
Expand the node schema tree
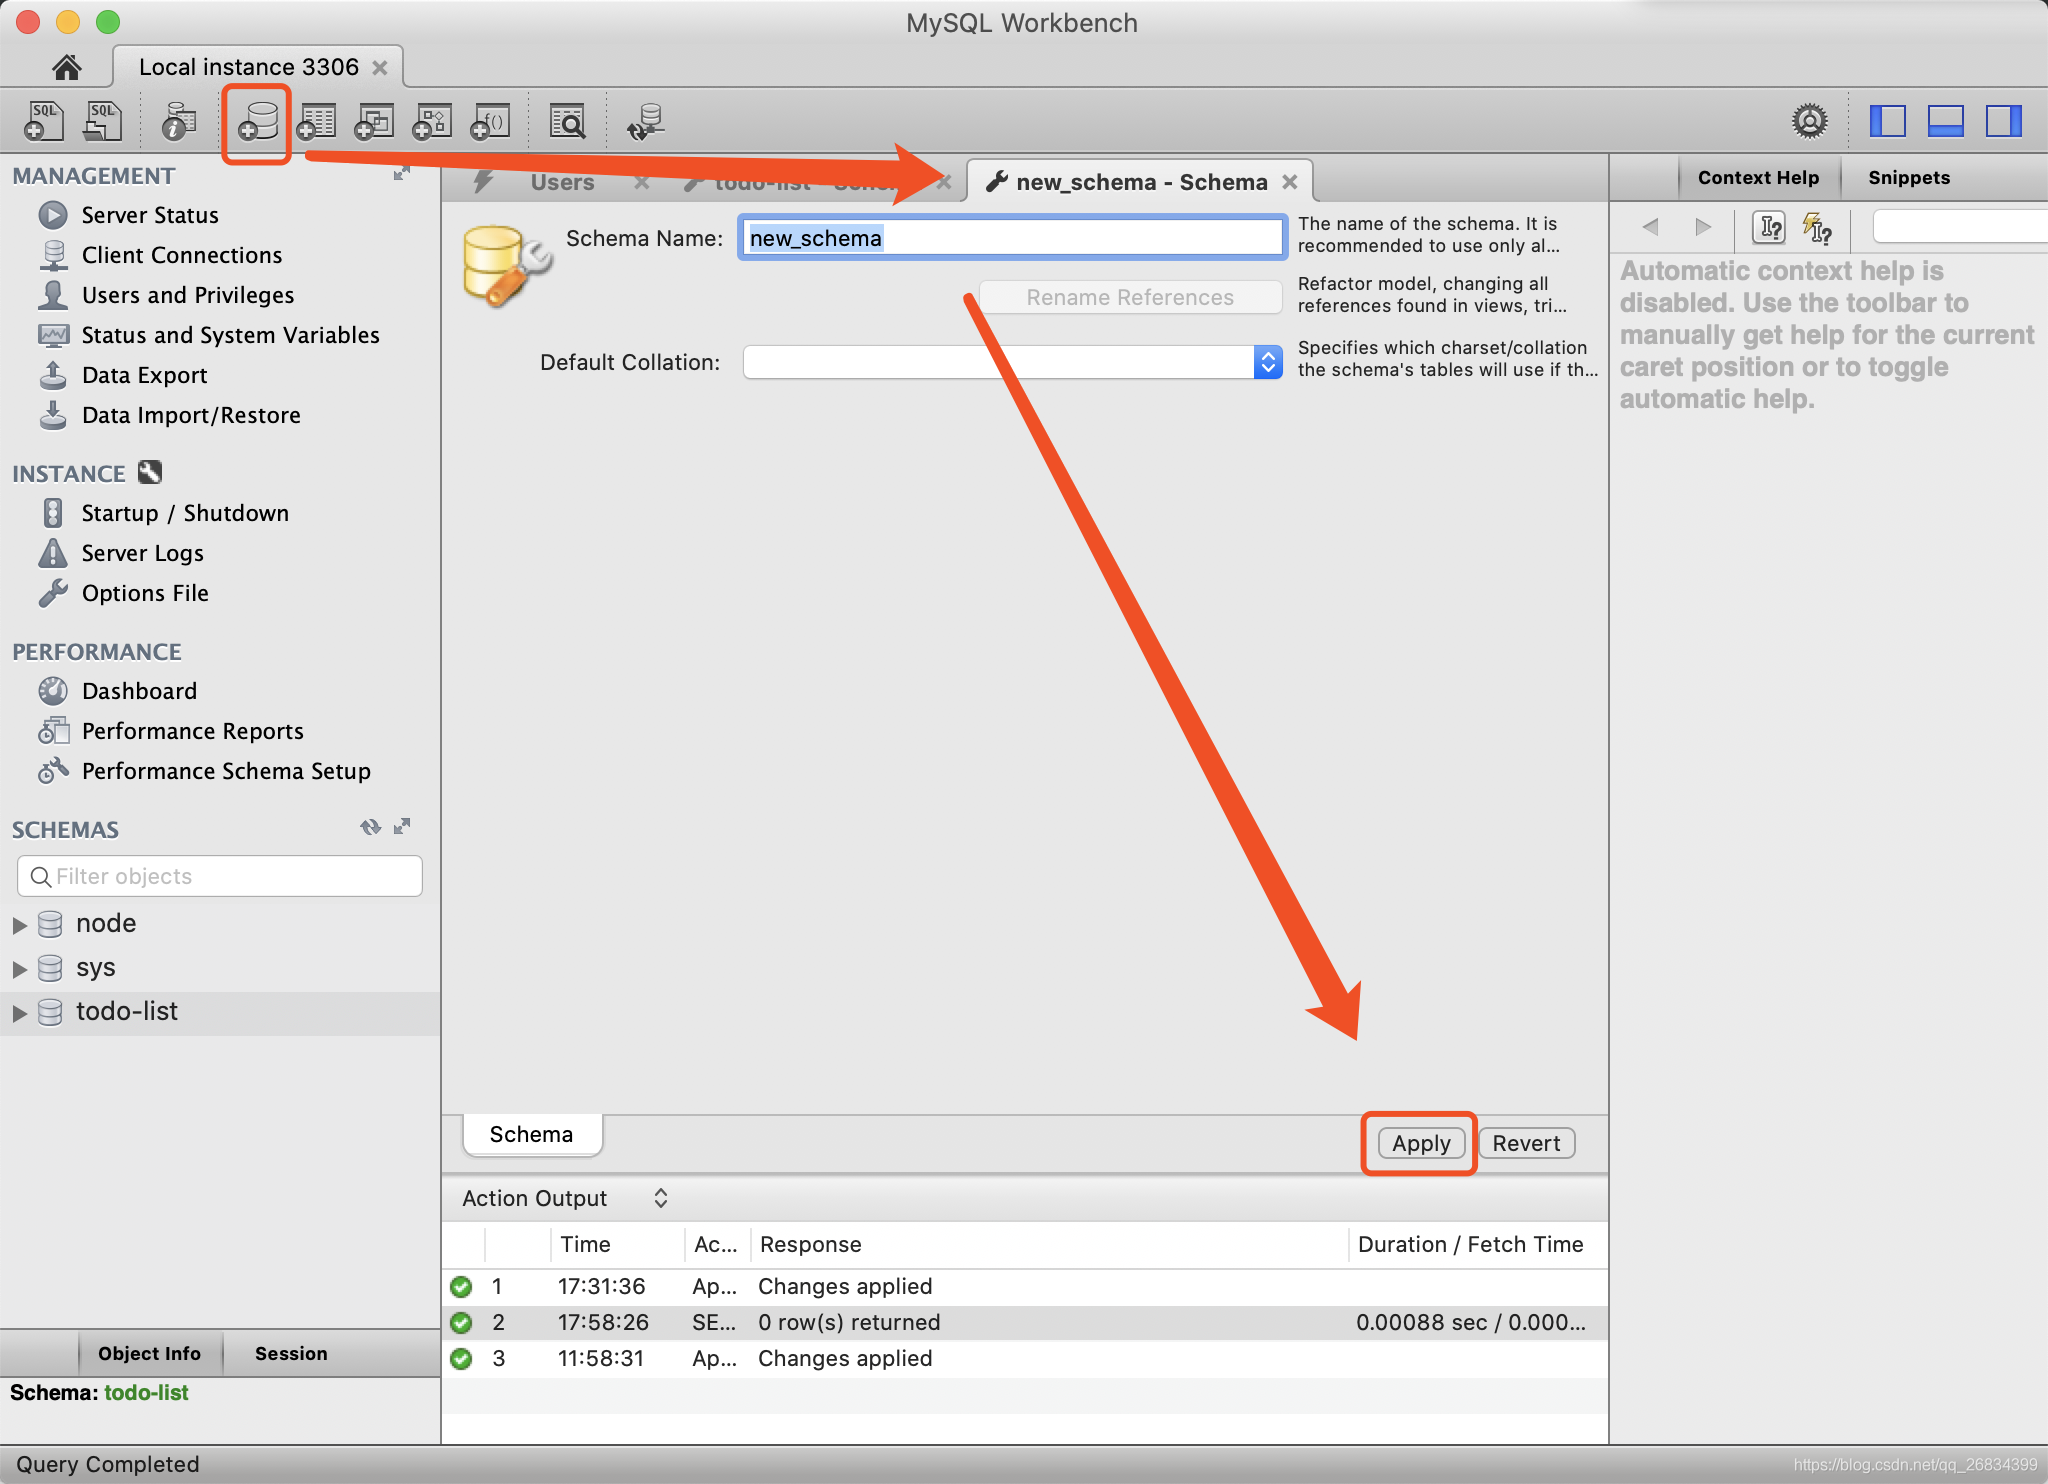pyautogui.click(x=19, y=924)
